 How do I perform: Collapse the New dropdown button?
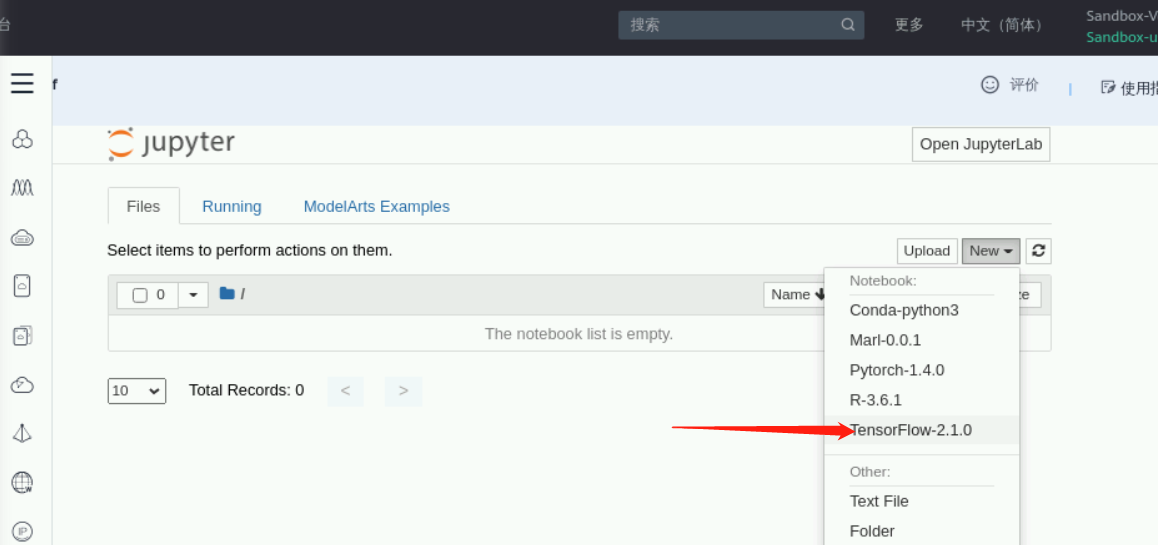pyautogui.click(x=991, y=251)
